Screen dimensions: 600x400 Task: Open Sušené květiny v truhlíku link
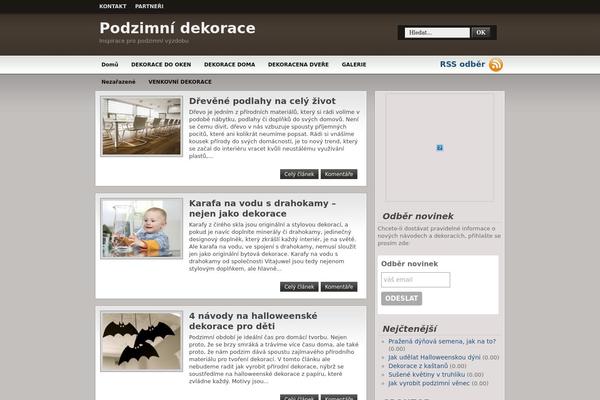coord(427,374)
